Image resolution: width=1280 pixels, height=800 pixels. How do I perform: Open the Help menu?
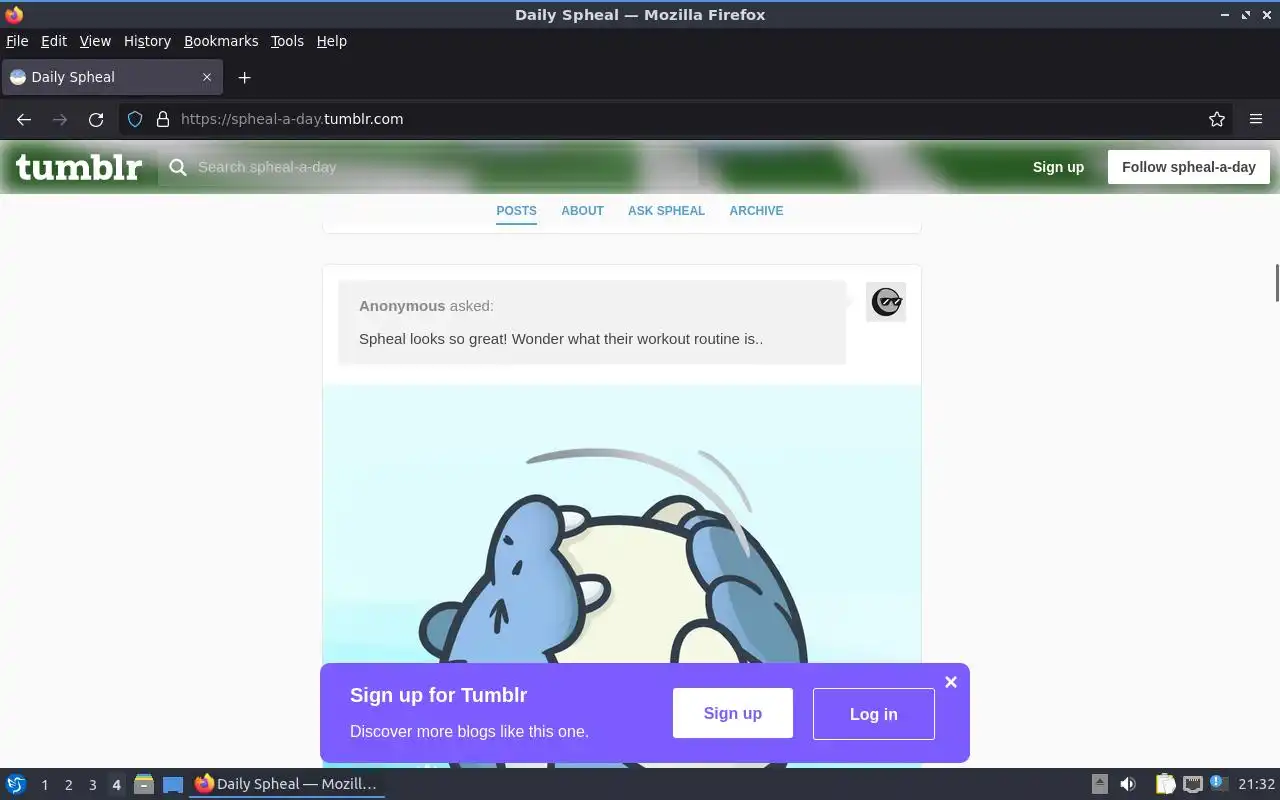[331, 41]
